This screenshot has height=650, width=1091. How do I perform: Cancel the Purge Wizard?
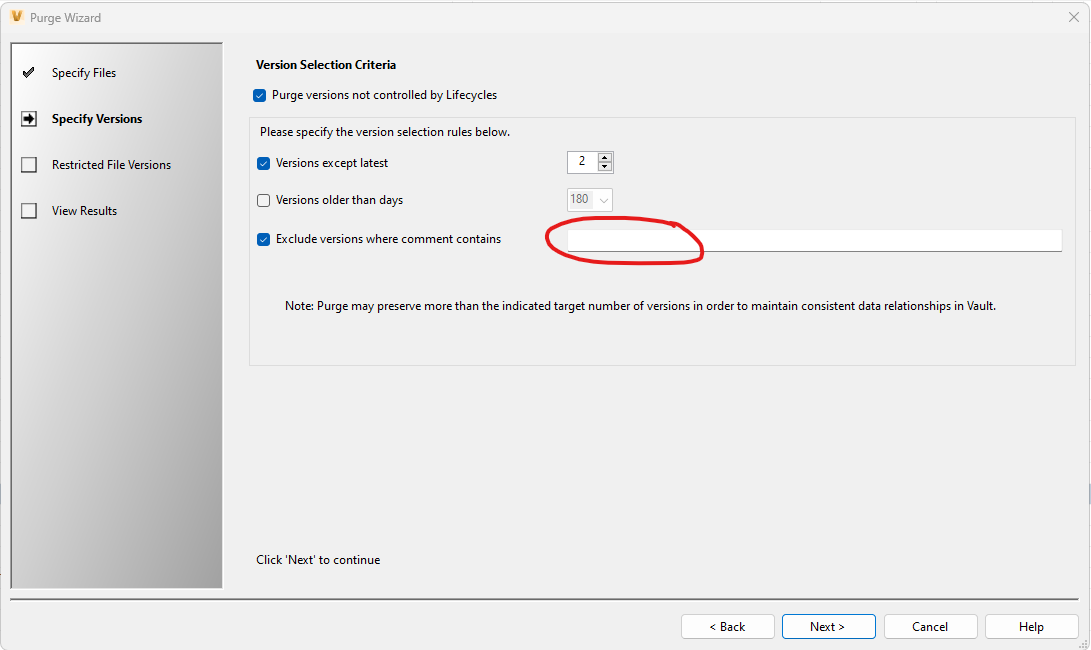coord(930,626)
